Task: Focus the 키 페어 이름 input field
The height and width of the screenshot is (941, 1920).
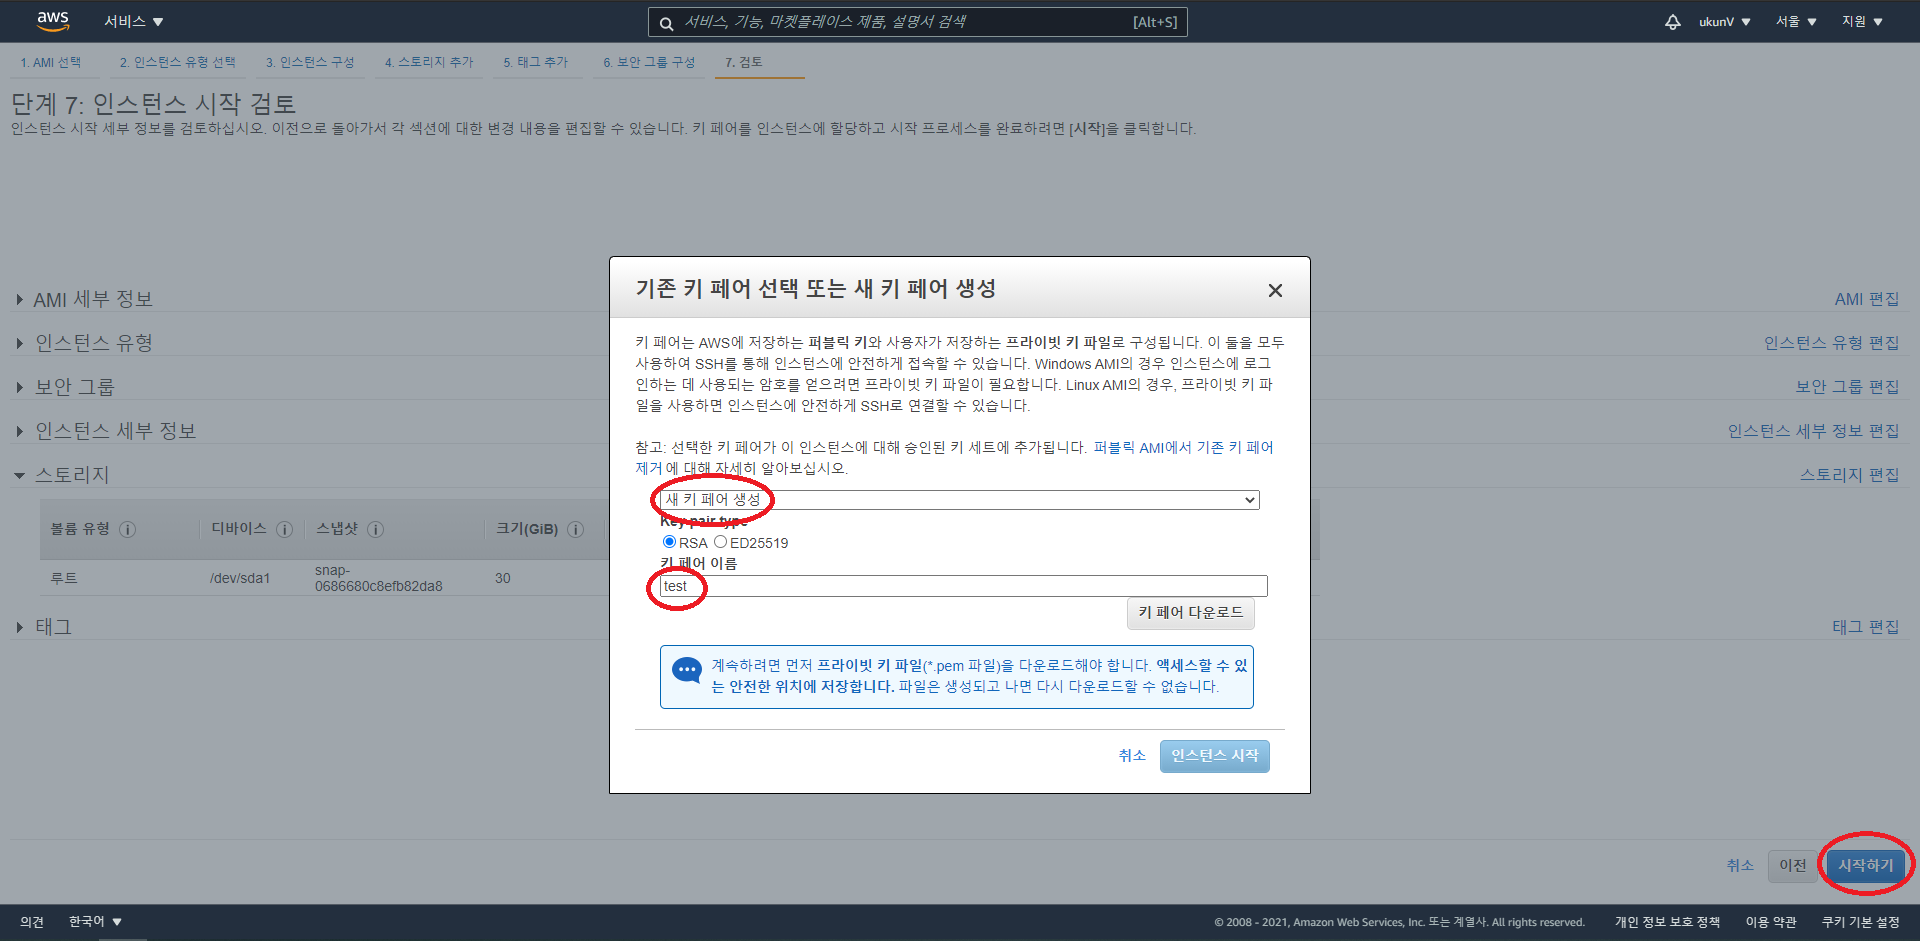Action: pyautogui.click(x=963, y=586)
